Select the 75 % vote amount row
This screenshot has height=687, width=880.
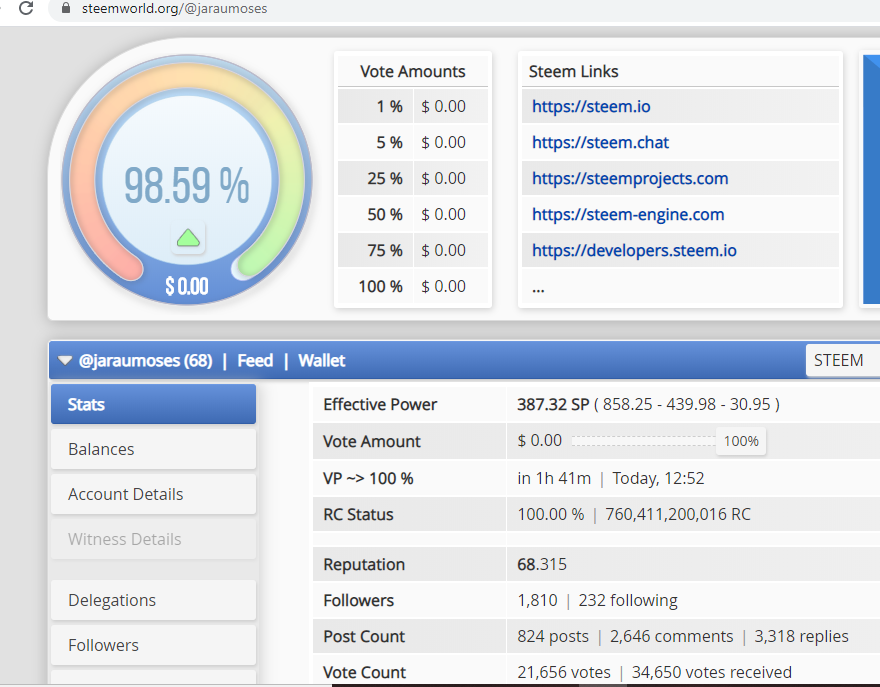pyautogui.click(x=412, y=250)
